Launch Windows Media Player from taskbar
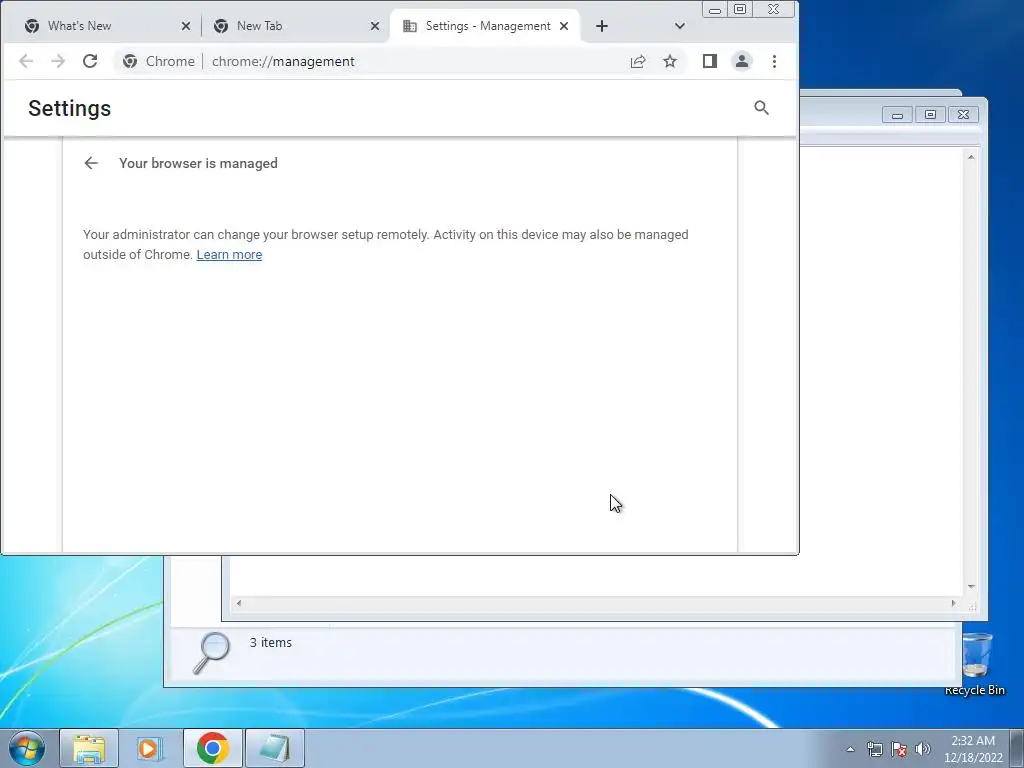Screen dimensions: 1024x768 pyautogui.click(x=150, y=748)
